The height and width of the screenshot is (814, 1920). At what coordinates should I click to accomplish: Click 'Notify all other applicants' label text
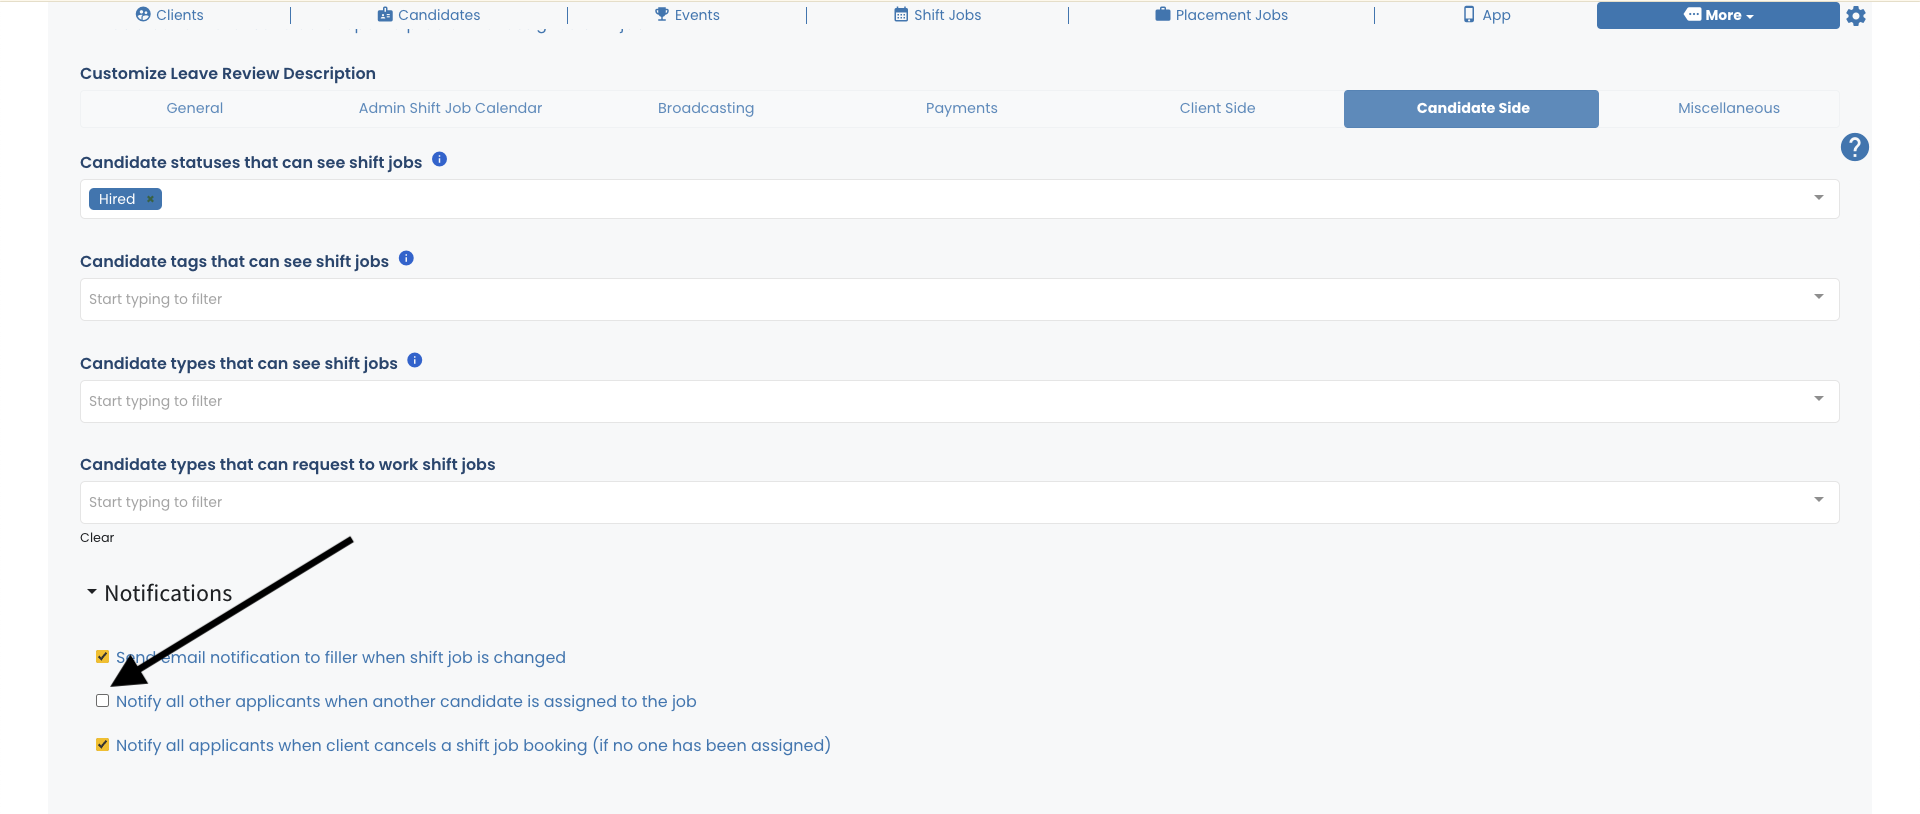pos(406,701)
